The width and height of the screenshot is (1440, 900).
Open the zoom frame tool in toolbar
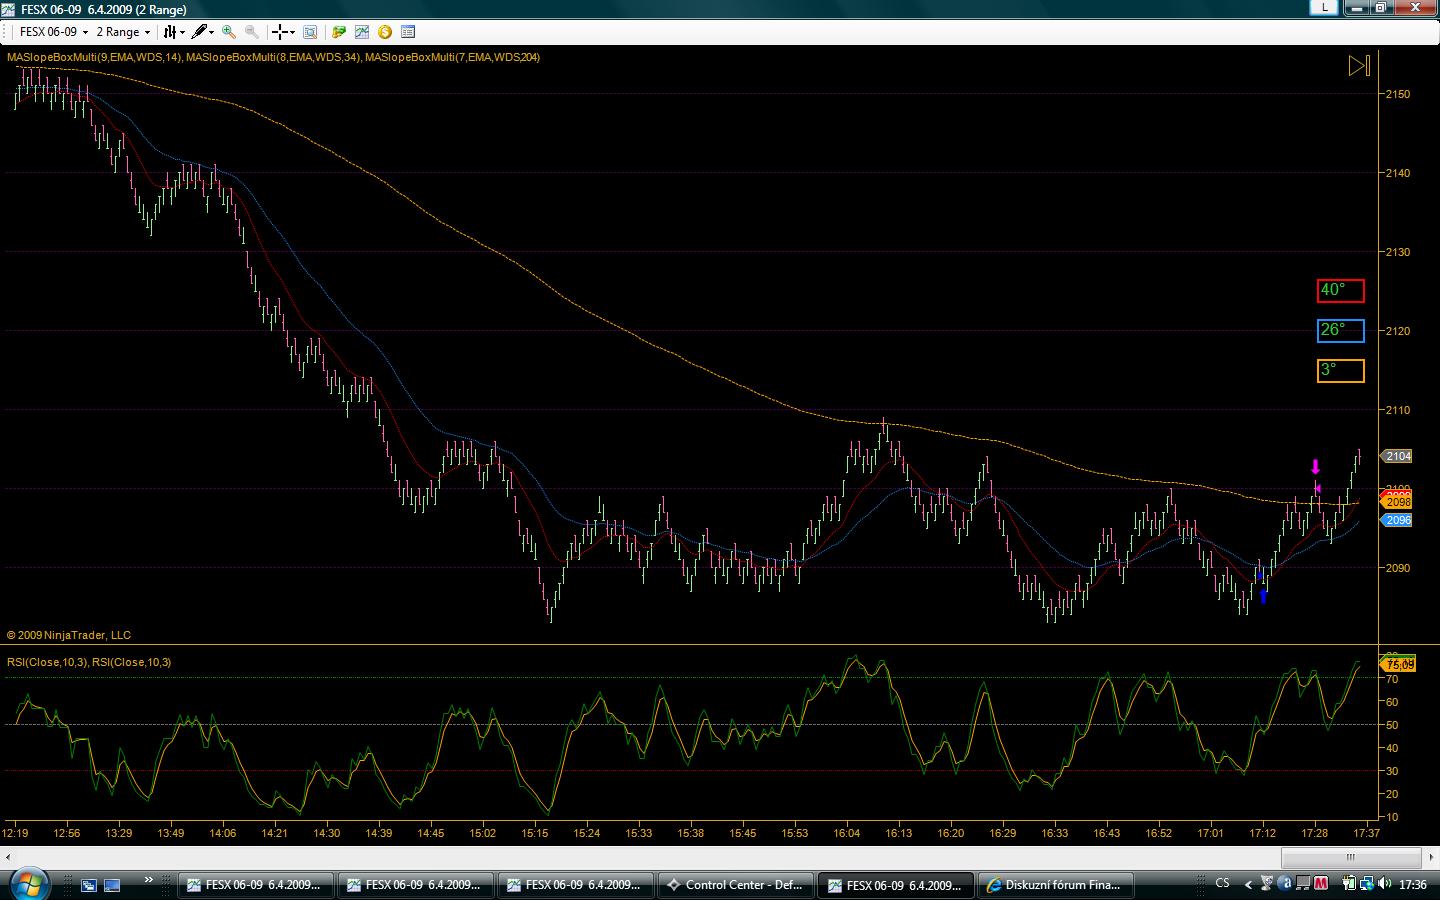[310, 32]
